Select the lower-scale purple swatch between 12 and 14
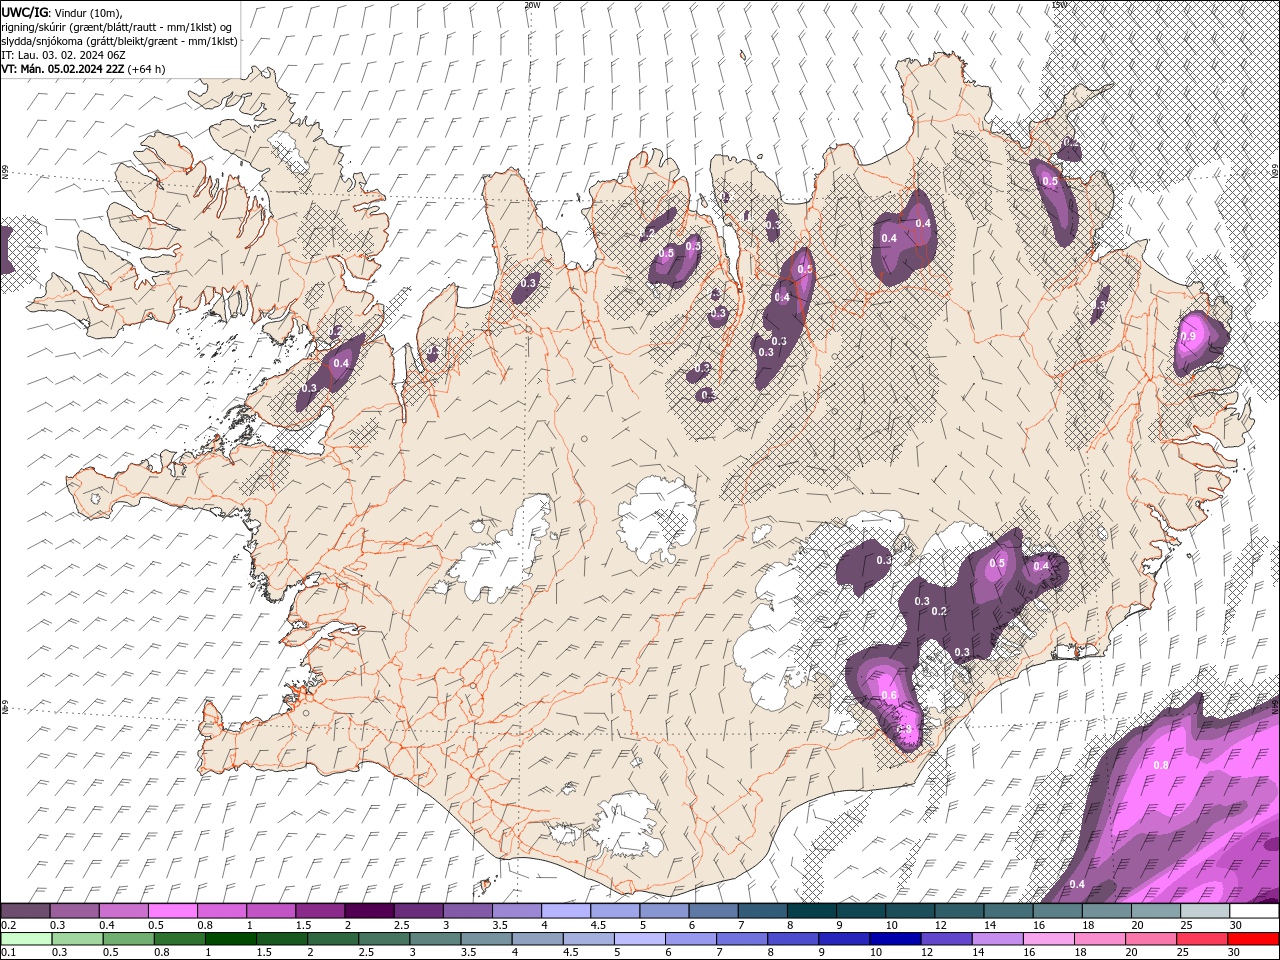Screen dimensions: 1280x960 click(x=946, y=939)
